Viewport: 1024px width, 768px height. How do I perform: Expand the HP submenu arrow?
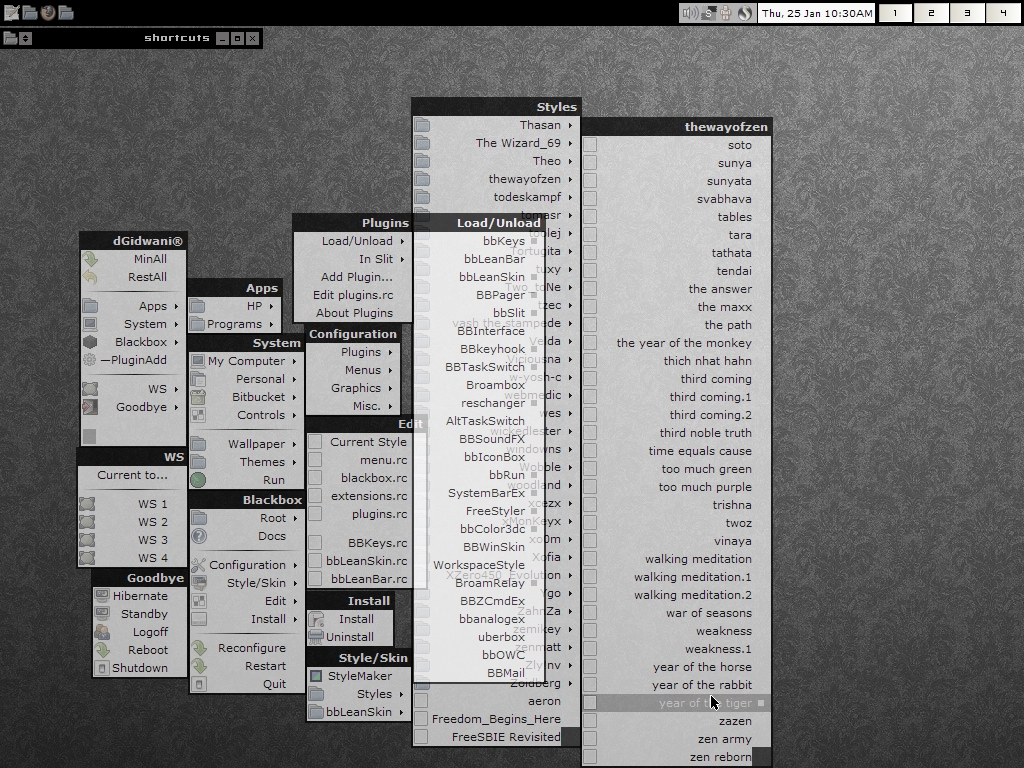(x=271, y=306)
